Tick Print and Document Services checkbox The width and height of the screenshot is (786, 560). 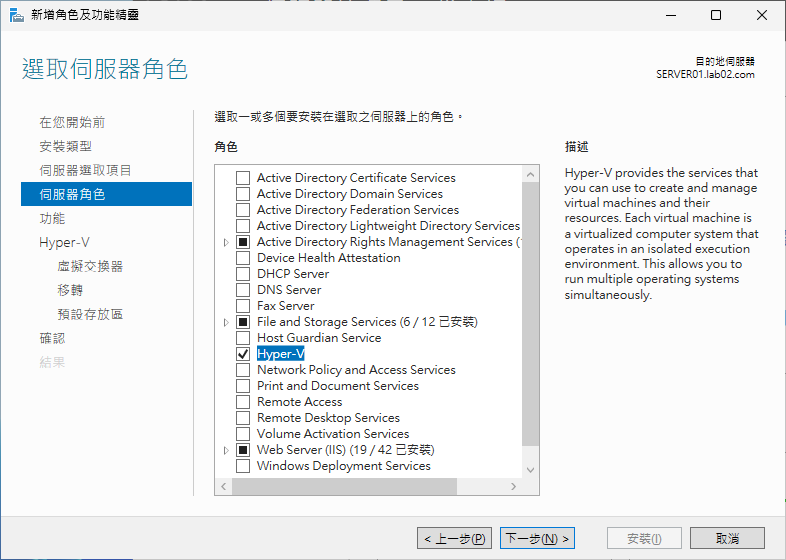click(243, 386)
